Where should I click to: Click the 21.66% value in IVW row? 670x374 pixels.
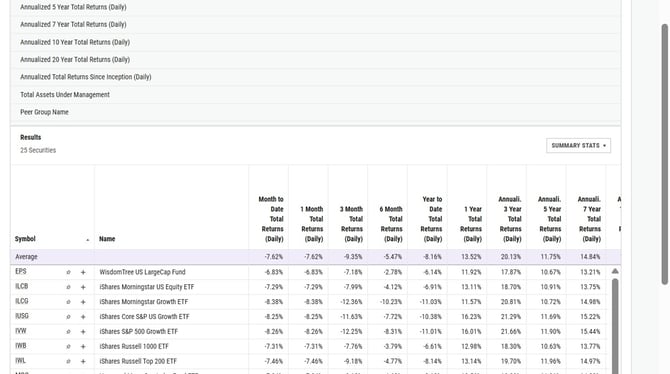point(511,332)
